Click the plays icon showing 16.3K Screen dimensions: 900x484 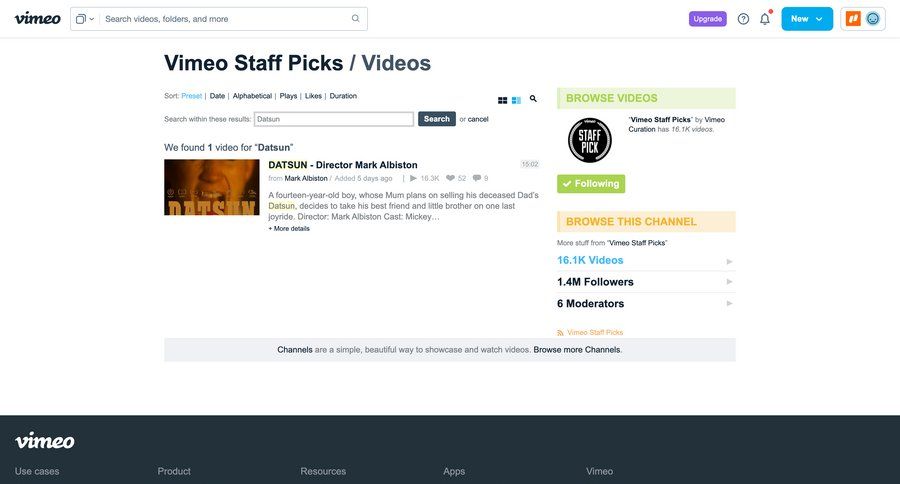[413, 179]
